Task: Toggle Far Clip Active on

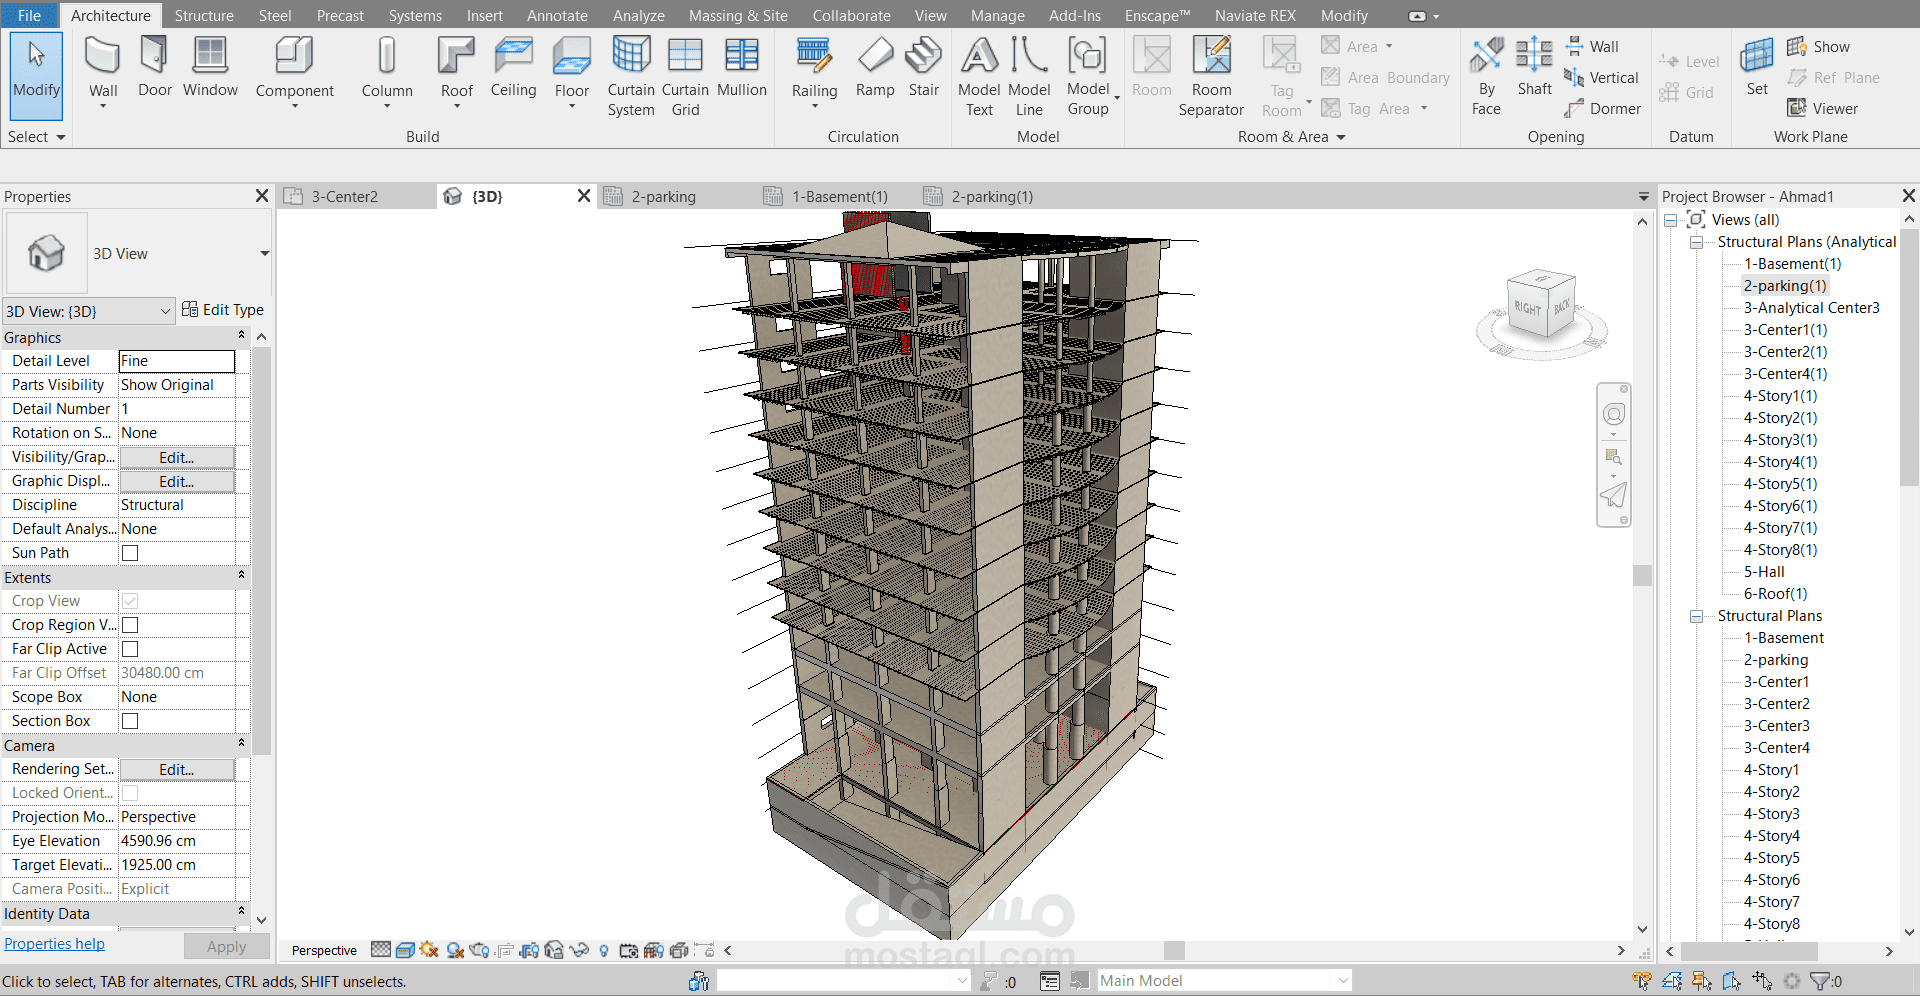Action: pos(129,648)
